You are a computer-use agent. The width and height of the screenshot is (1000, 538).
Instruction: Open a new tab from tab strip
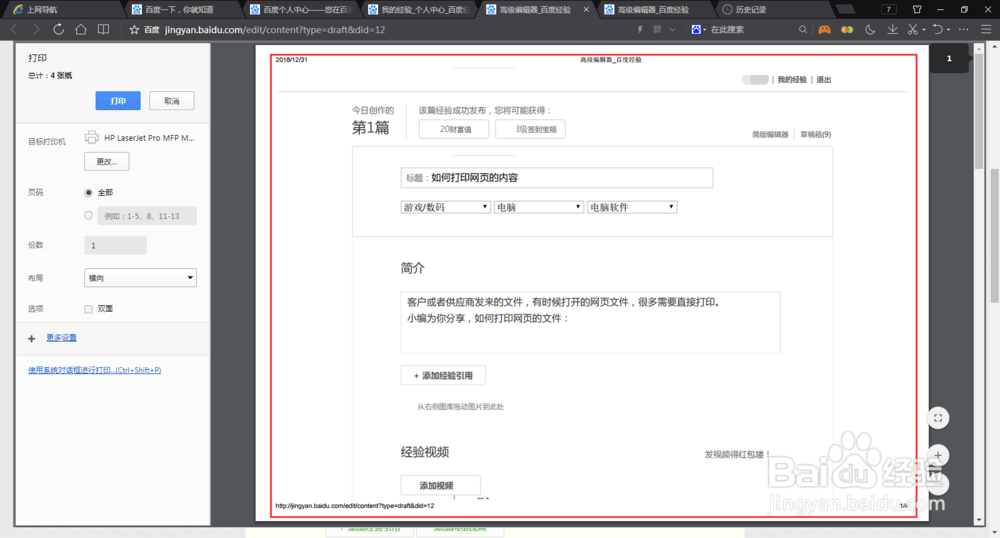[x=846, y=10]
